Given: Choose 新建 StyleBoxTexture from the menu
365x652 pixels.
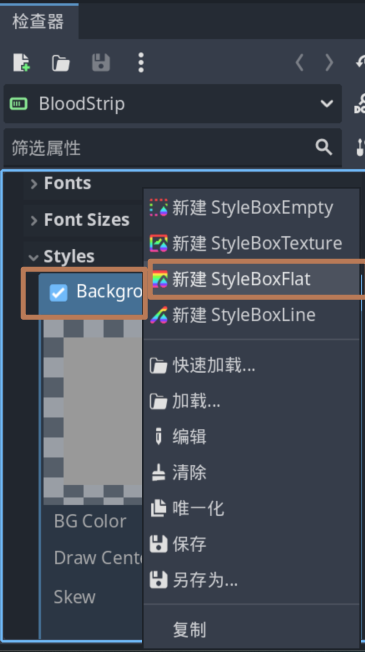Looking at the screenshot, I should click(252, 243).
